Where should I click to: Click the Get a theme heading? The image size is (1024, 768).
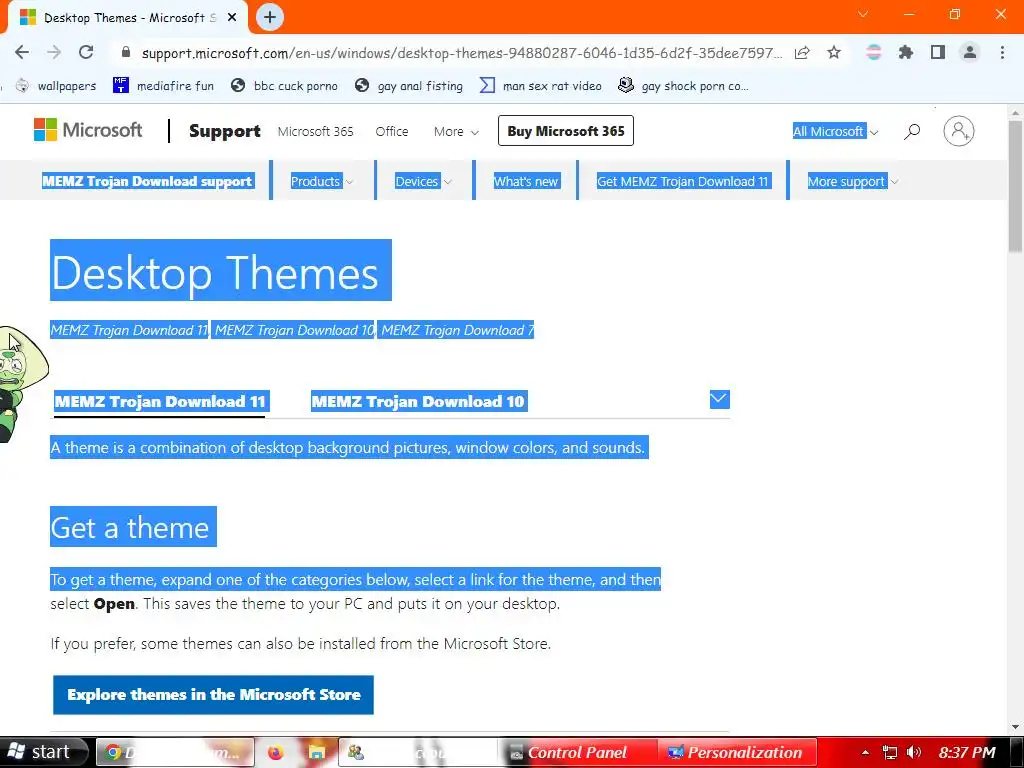click(x=133, y=526)
